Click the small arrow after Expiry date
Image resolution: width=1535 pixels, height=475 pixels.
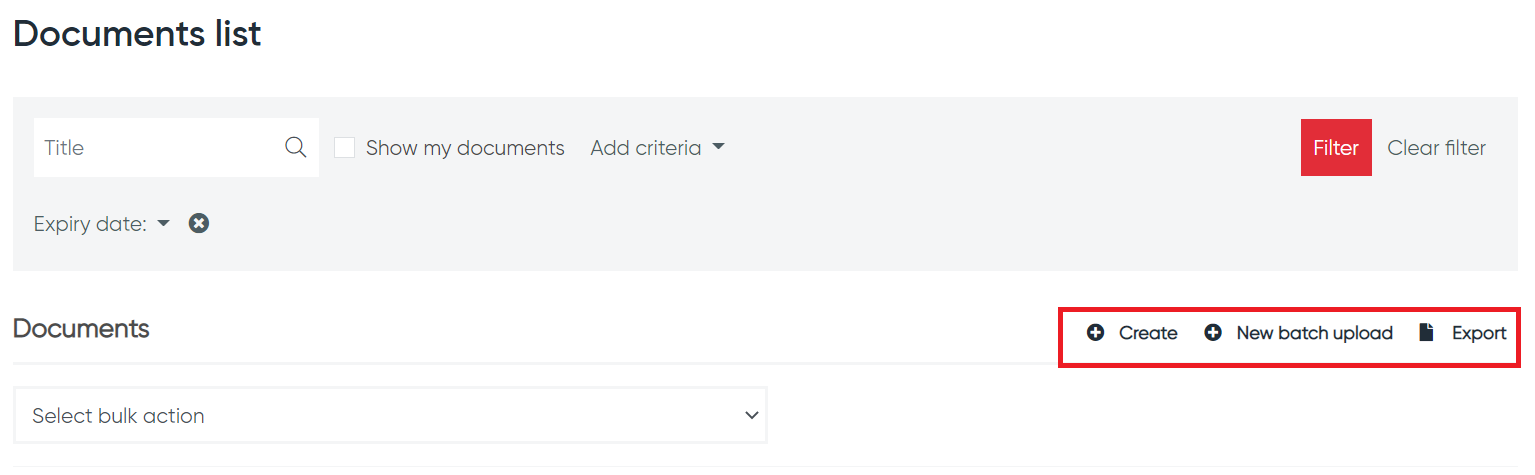(164, 224)
